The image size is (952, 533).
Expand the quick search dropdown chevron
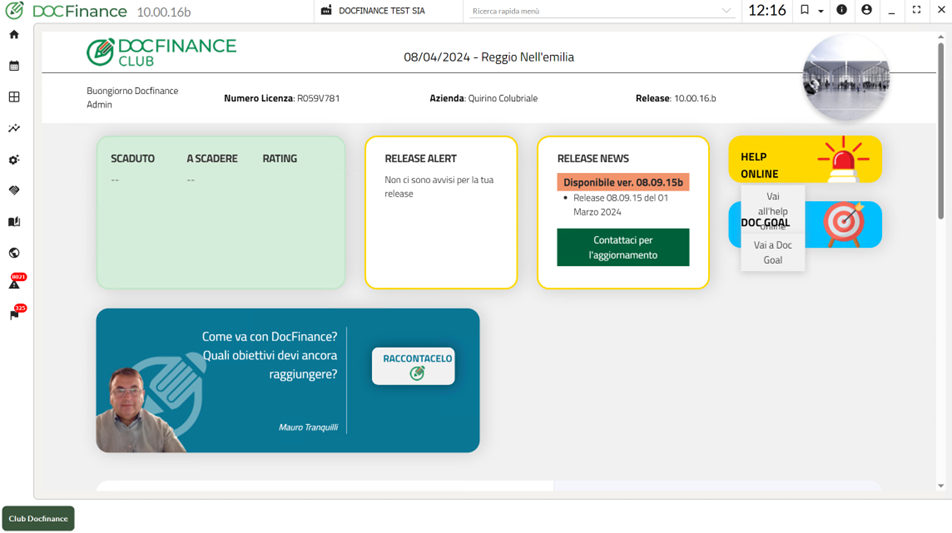pyautogui.click(x=726, y=10)
